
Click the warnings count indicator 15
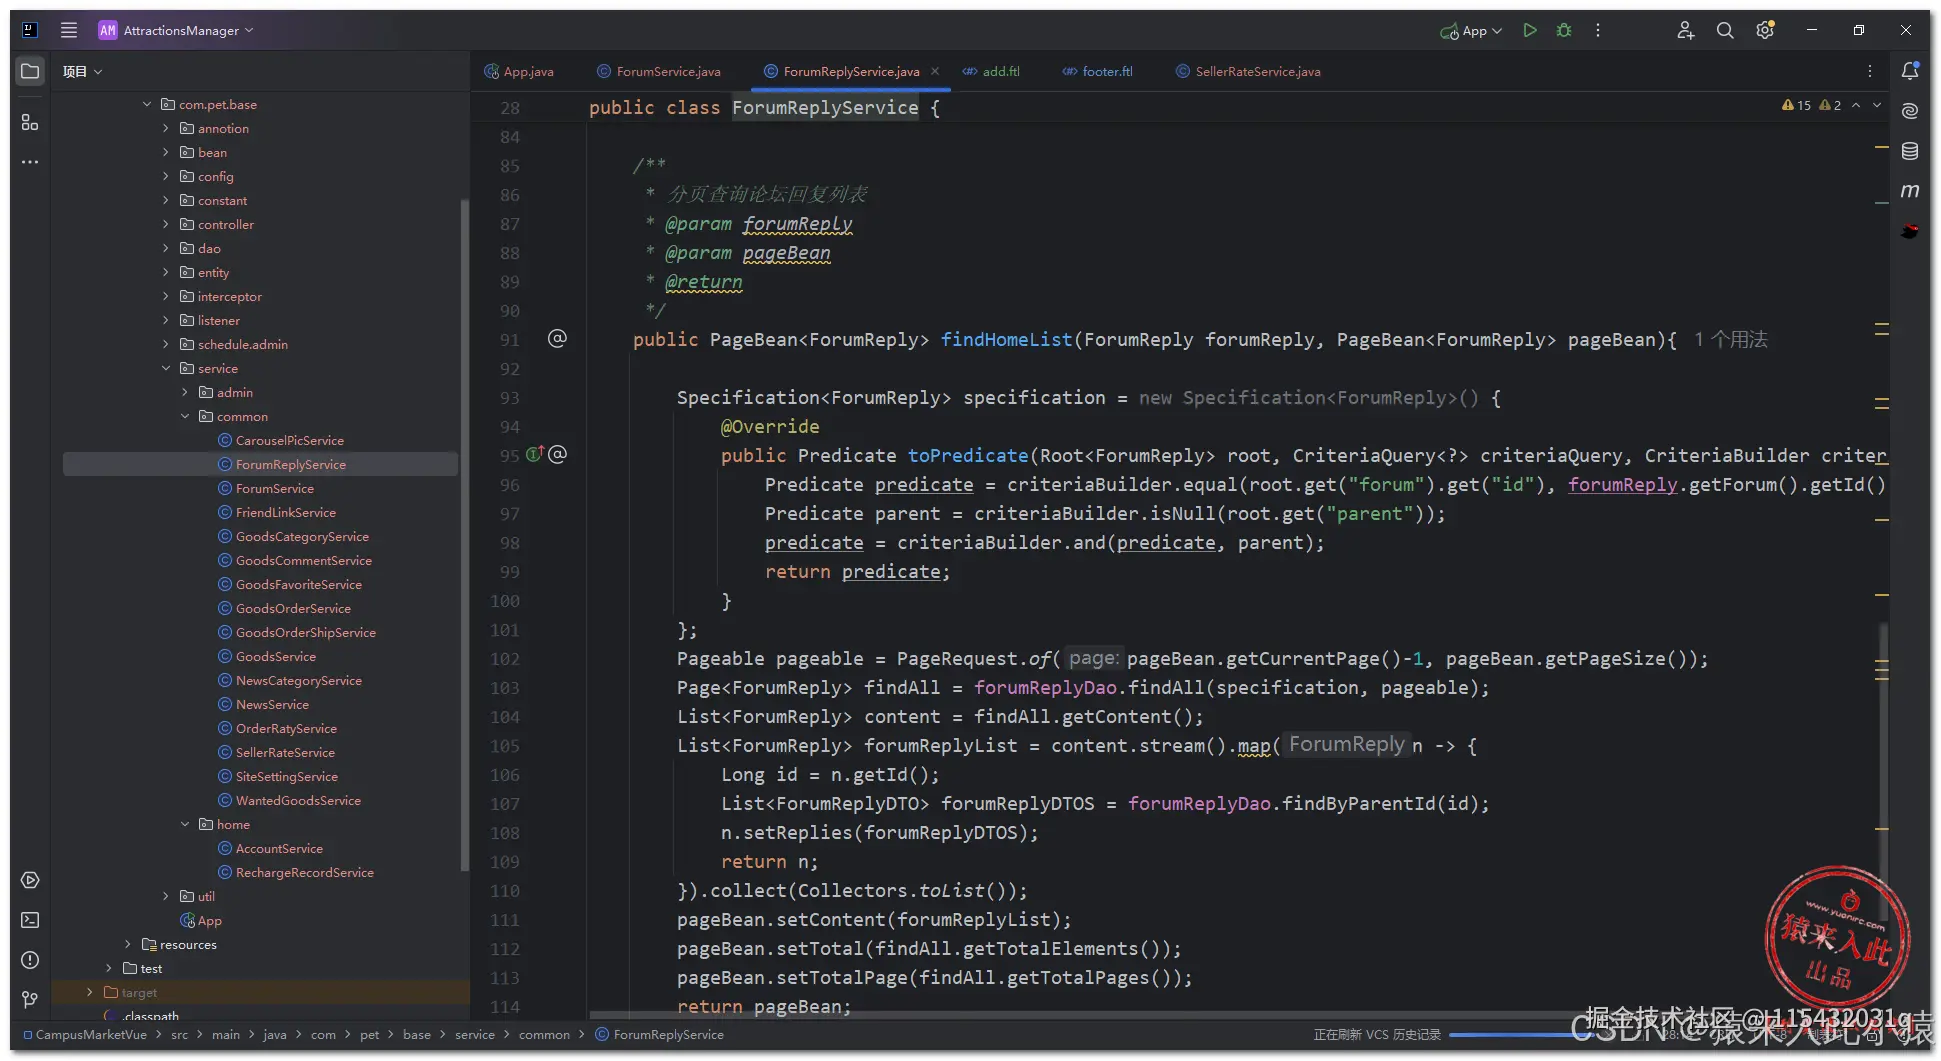[1797, 105]
